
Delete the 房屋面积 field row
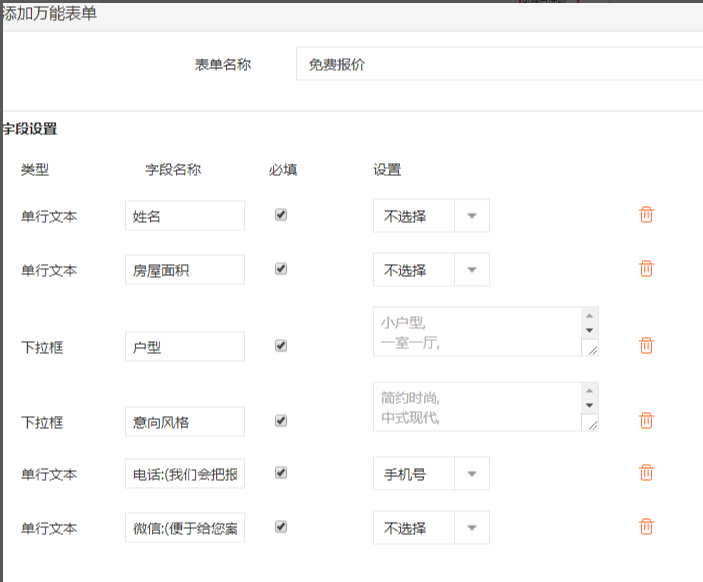pos(646,269)
